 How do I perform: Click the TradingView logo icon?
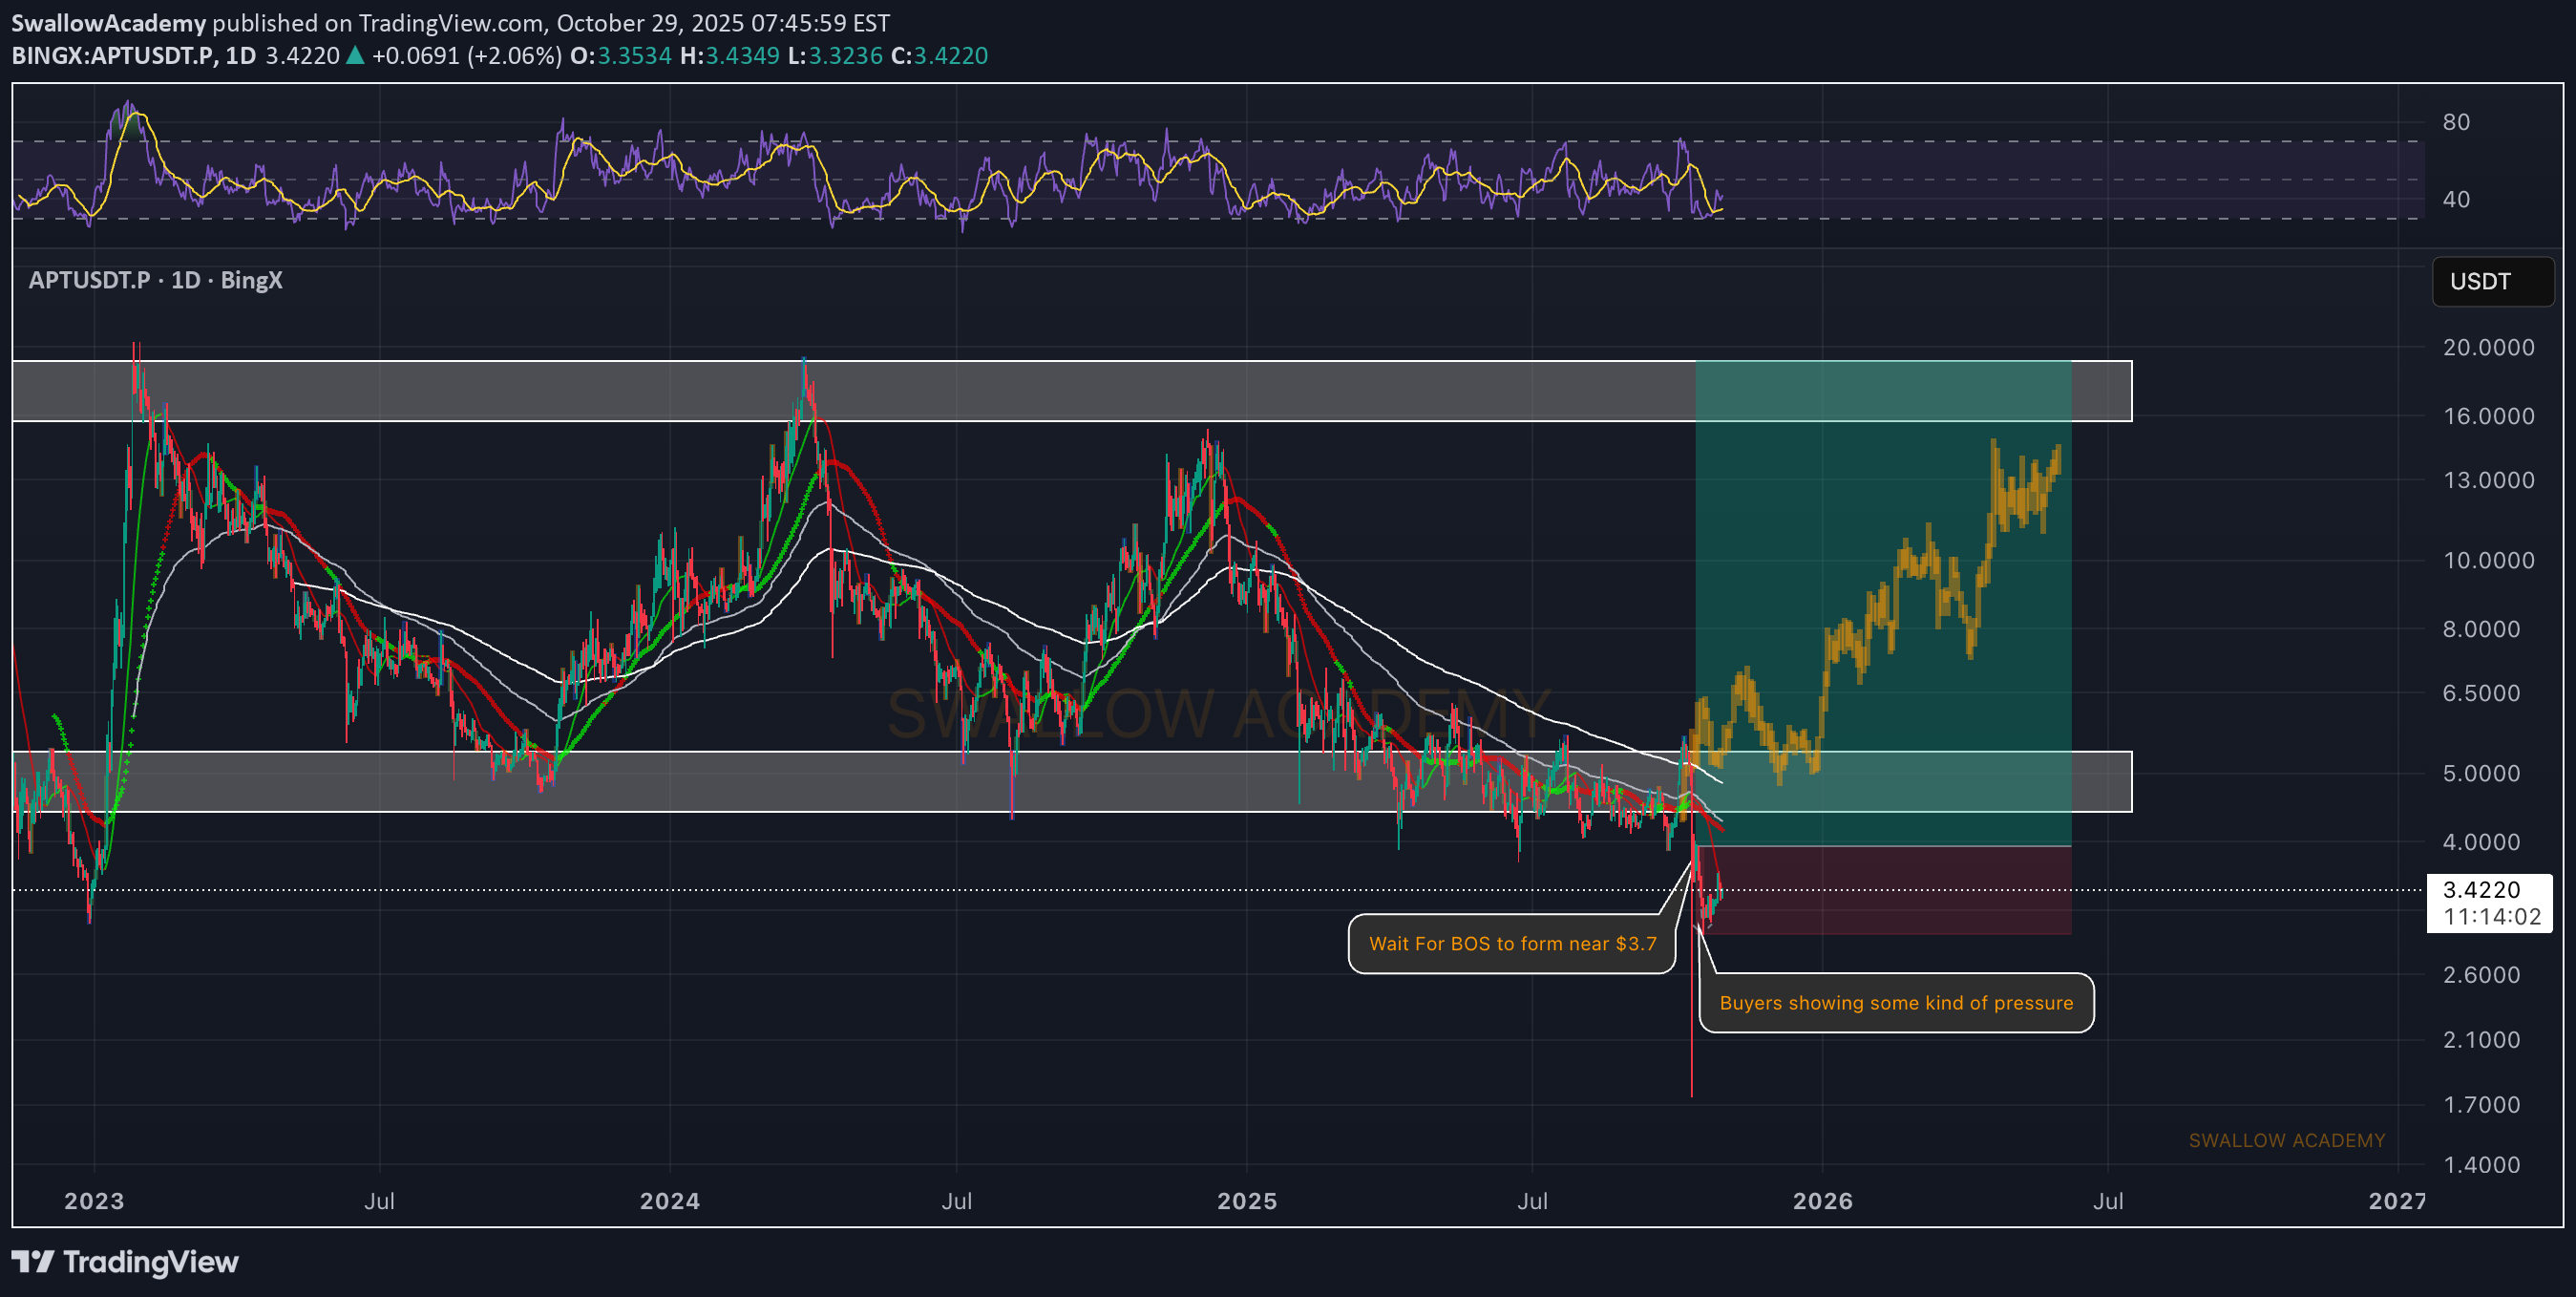(32, 1261)
